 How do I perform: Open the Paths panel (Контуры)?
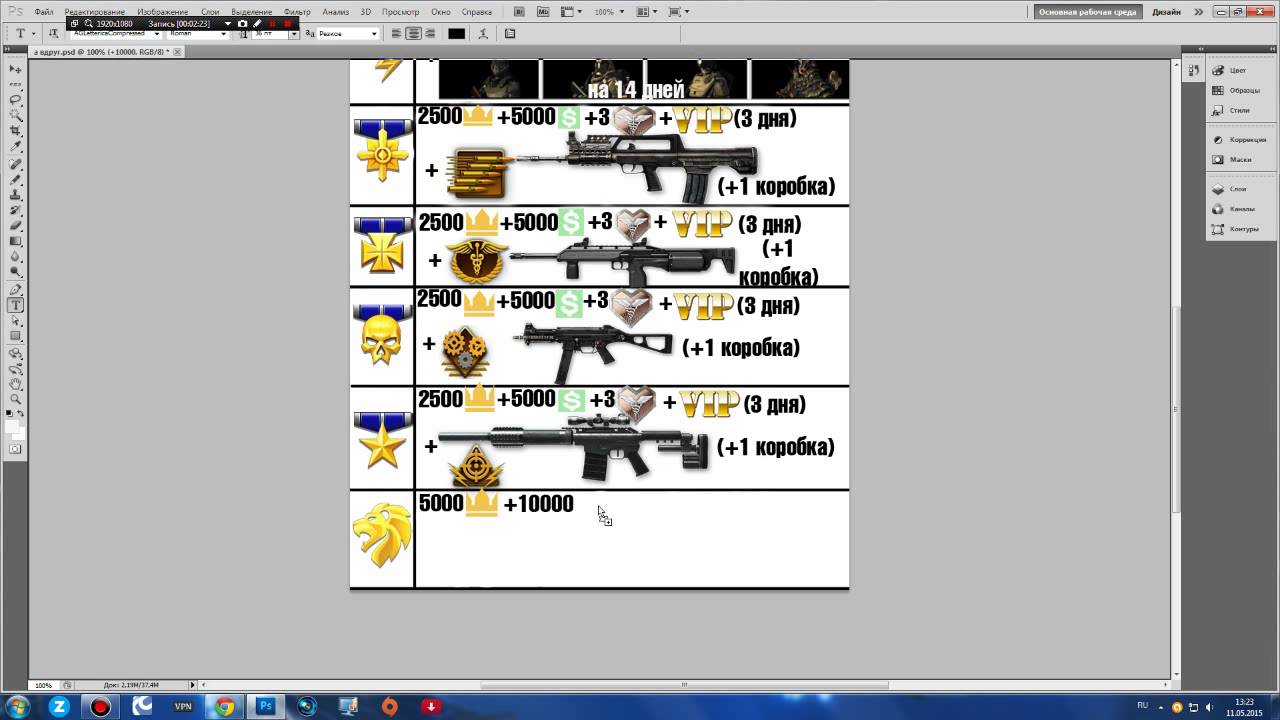point(1240,229)
